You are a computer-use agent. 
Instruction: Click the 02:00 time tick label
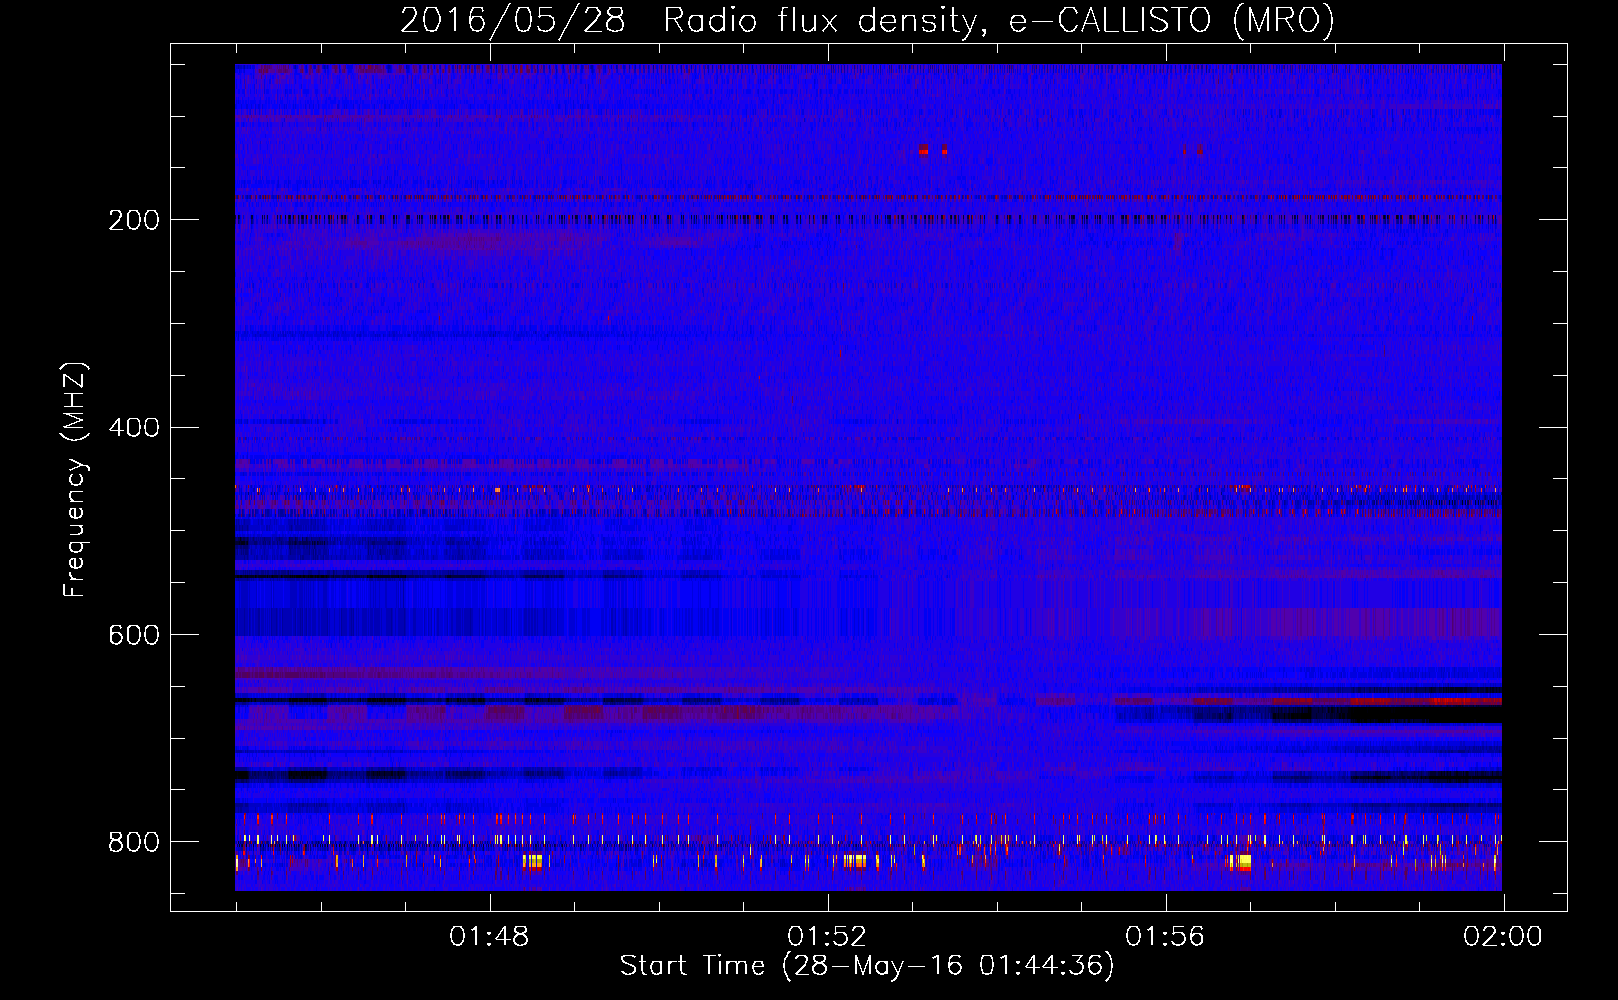[1503, 937]
